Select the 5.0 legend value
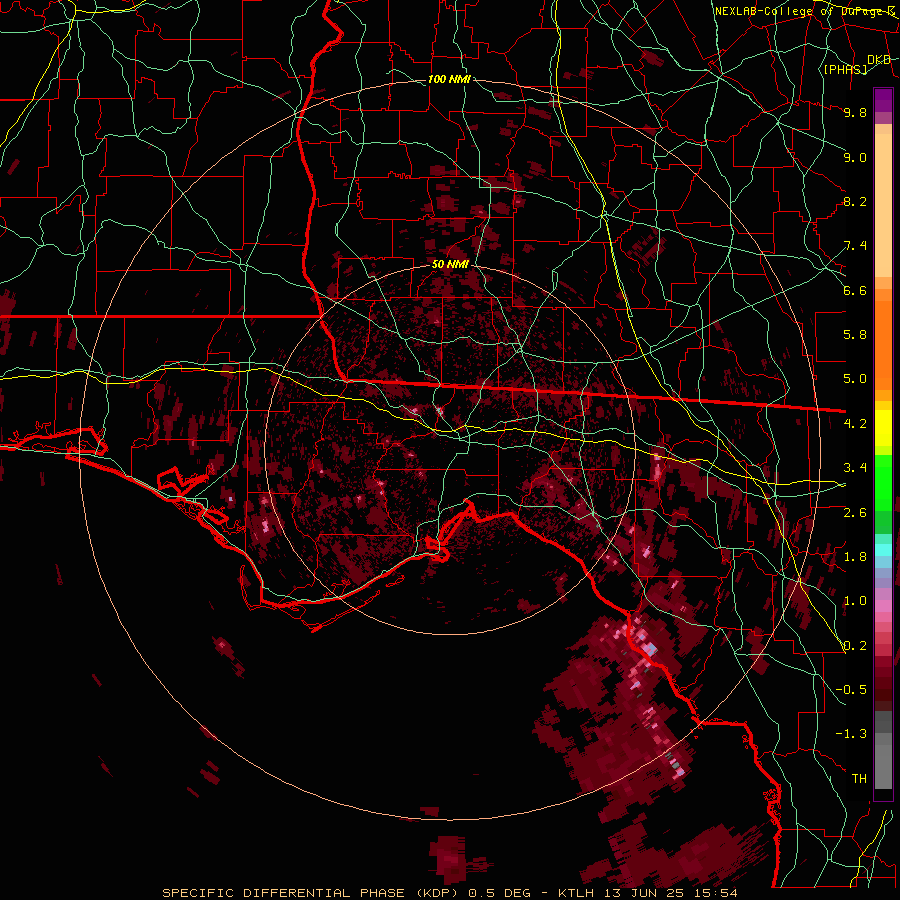The image size is (900, 900). tap(855, 379)
